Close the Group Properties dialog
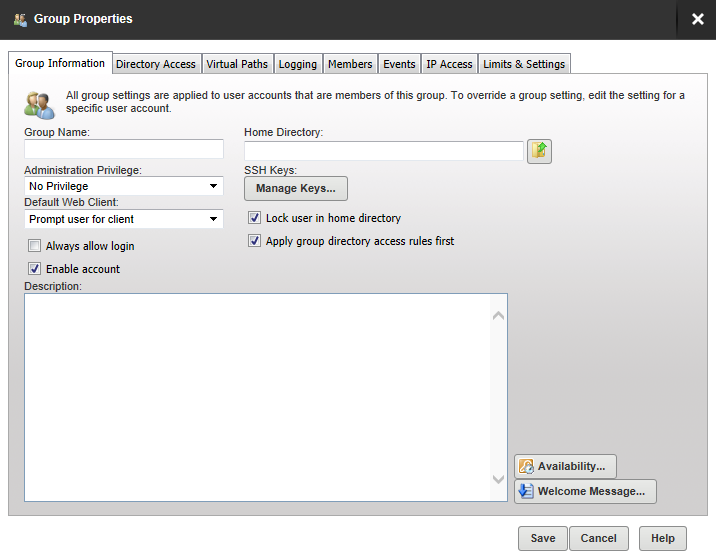This screenshot has height=559, width=716. pyautogui.click(x=697, y=19)
